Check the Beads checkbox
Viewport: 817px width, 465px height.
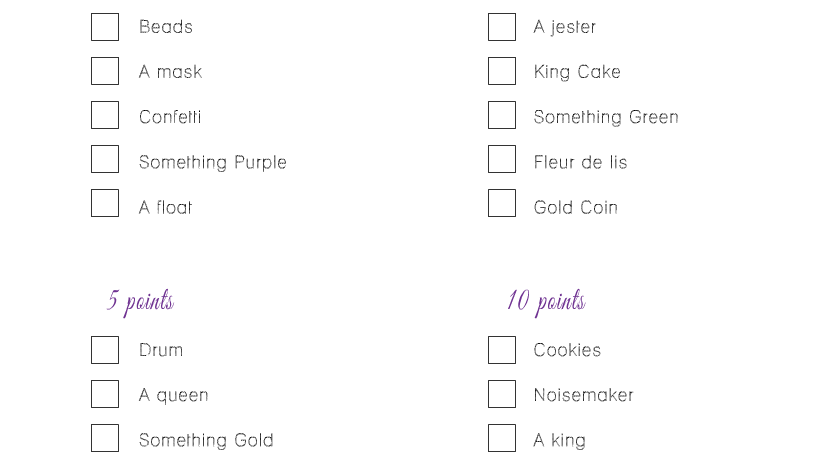[x=105, y=27]
